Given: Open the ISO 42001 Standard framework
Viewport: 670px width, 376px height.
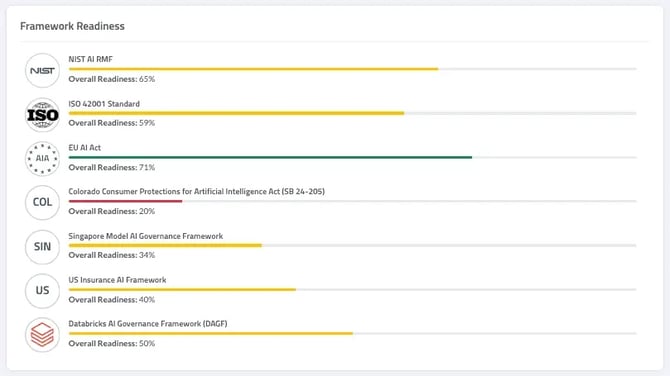Looking at the screenshot, I should [x=104, y=104].
